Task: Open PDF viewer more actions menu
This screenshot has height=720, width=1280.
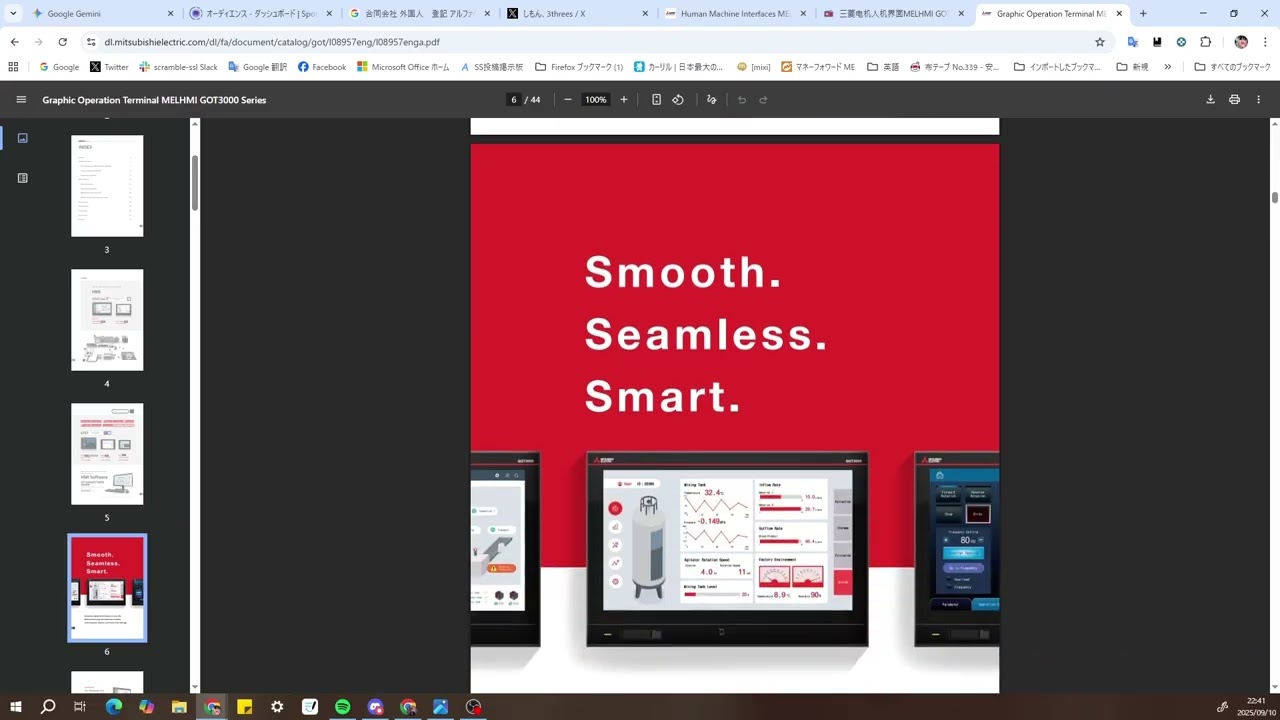Action: click(1258, 100)
